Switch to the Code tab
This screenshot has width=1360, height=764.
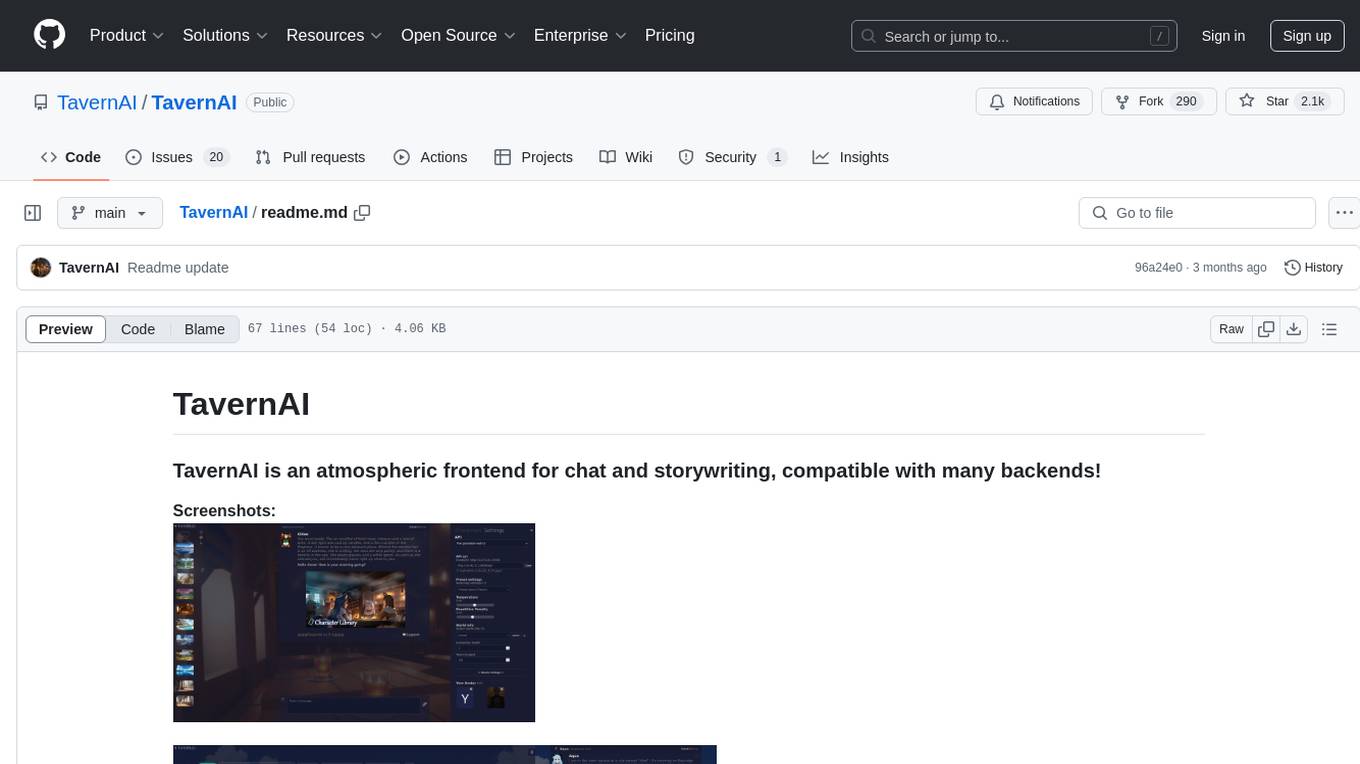point(71,157)
